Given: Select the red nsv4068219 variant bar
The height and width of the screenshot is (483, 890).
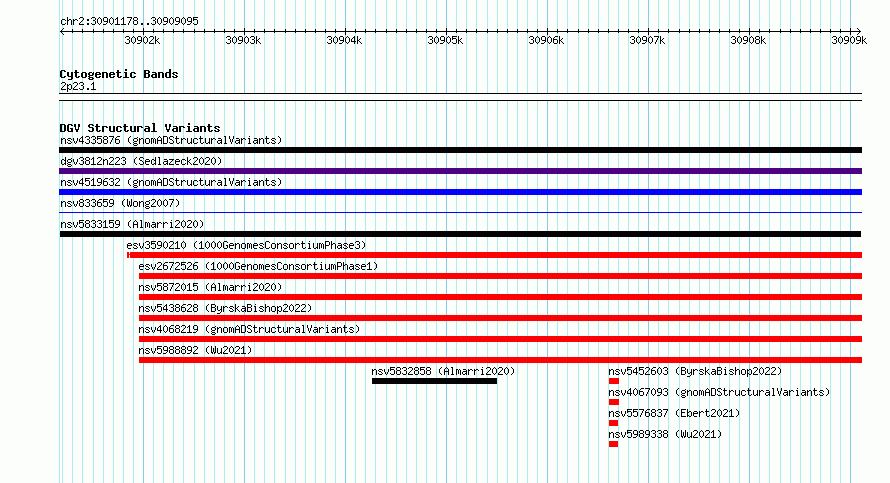Looking at the screenshot, I should [501, 339].
